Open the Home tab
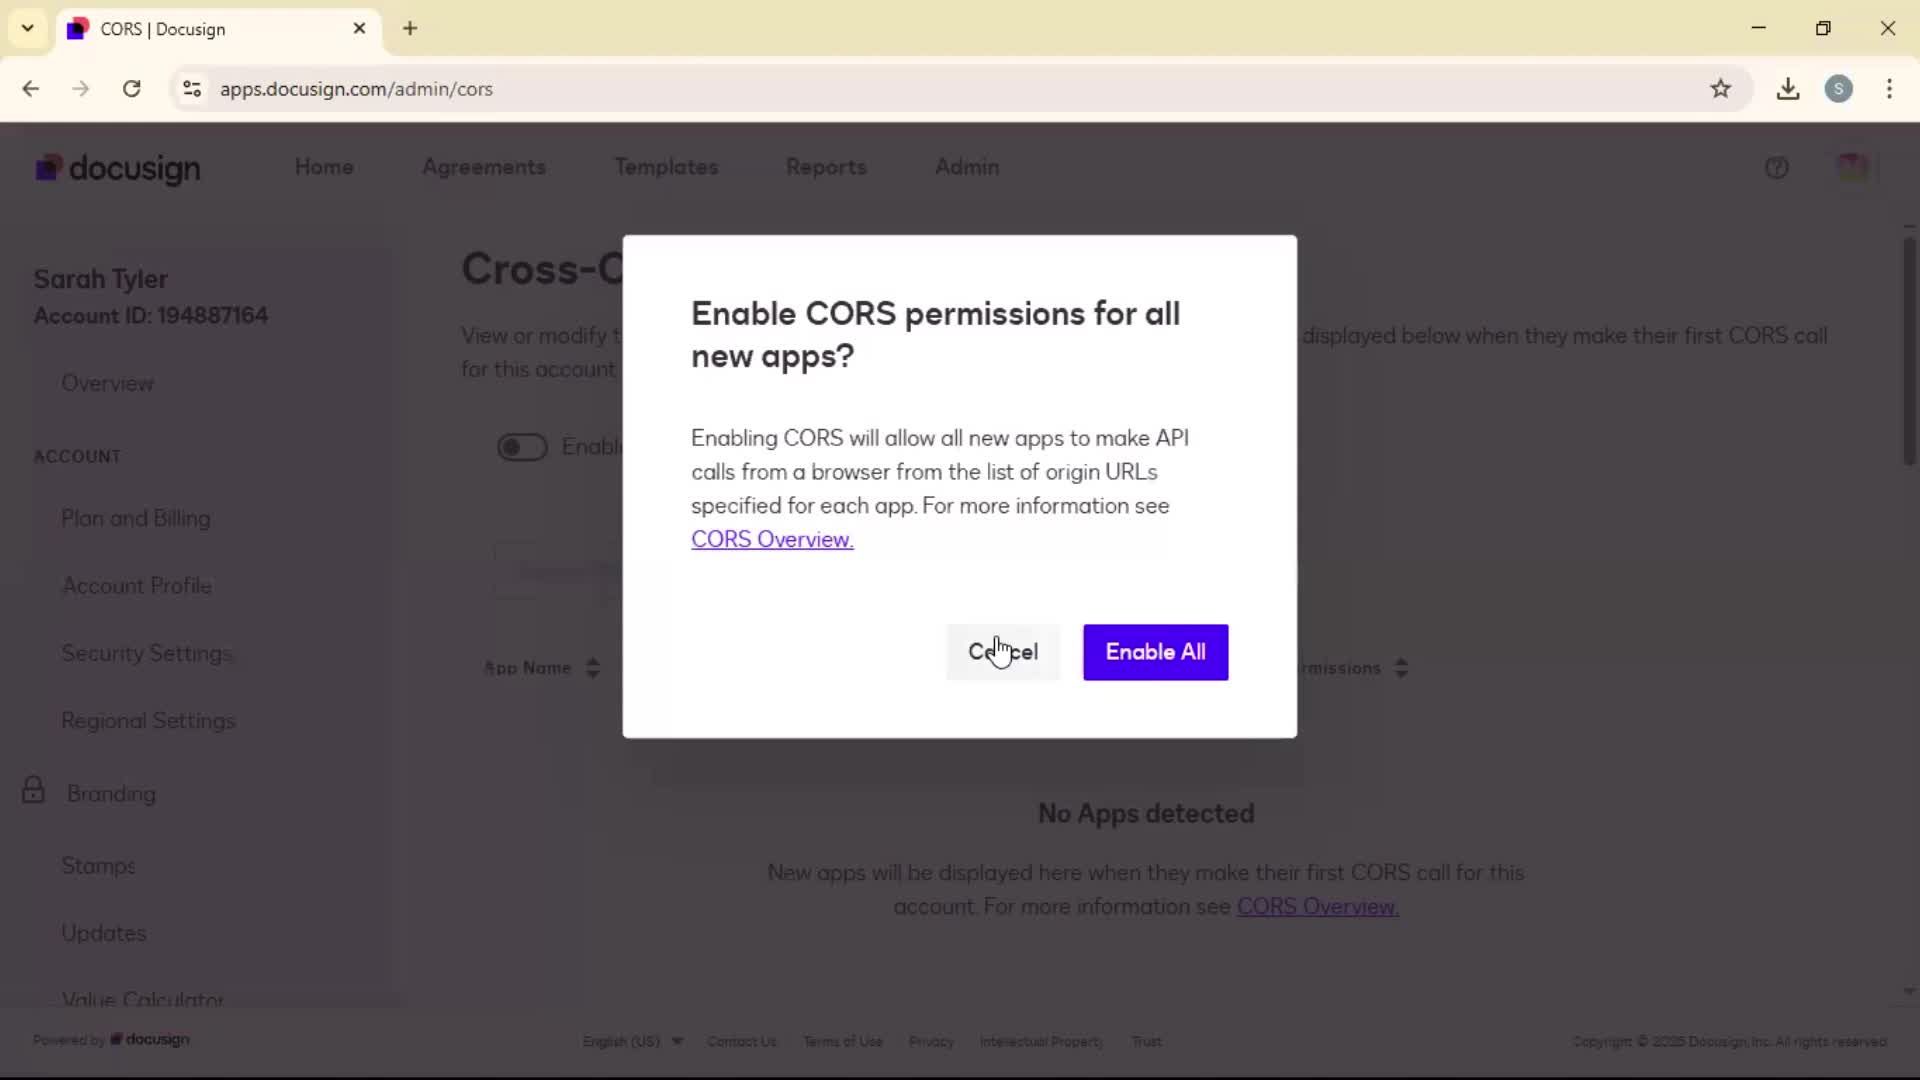This screenshot has width=1920, height=1080. [x=324, y=167]
